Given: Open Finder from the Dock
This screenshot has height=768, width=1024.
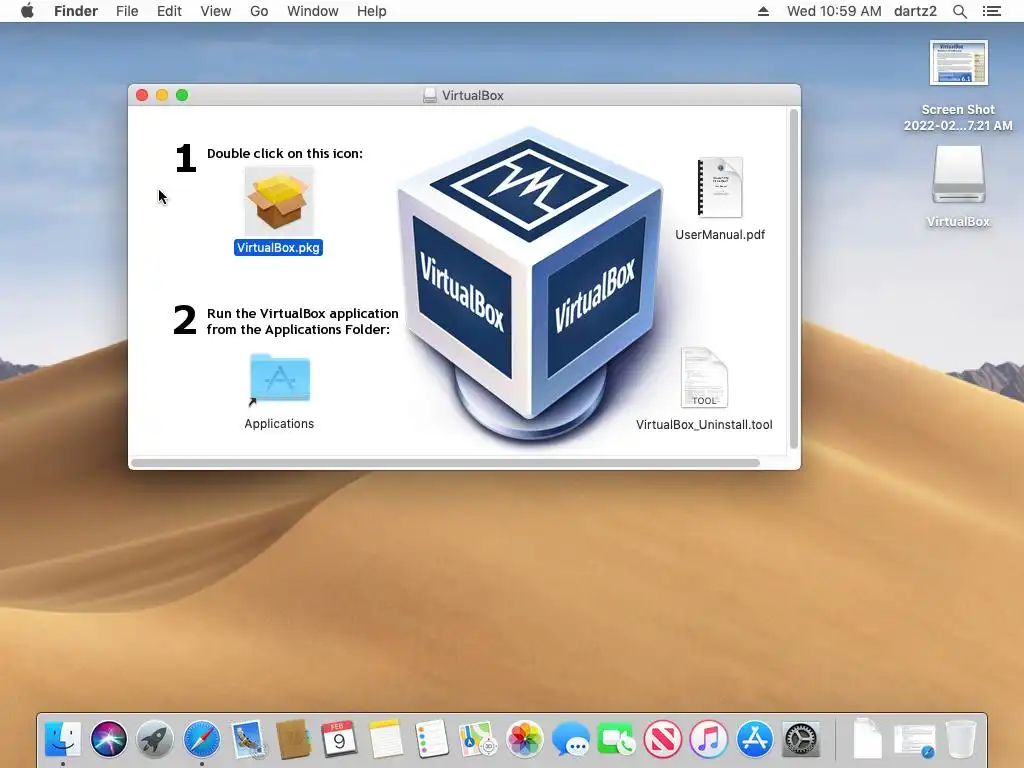Looking at the screenshot, I should click(x=63, y=739).
